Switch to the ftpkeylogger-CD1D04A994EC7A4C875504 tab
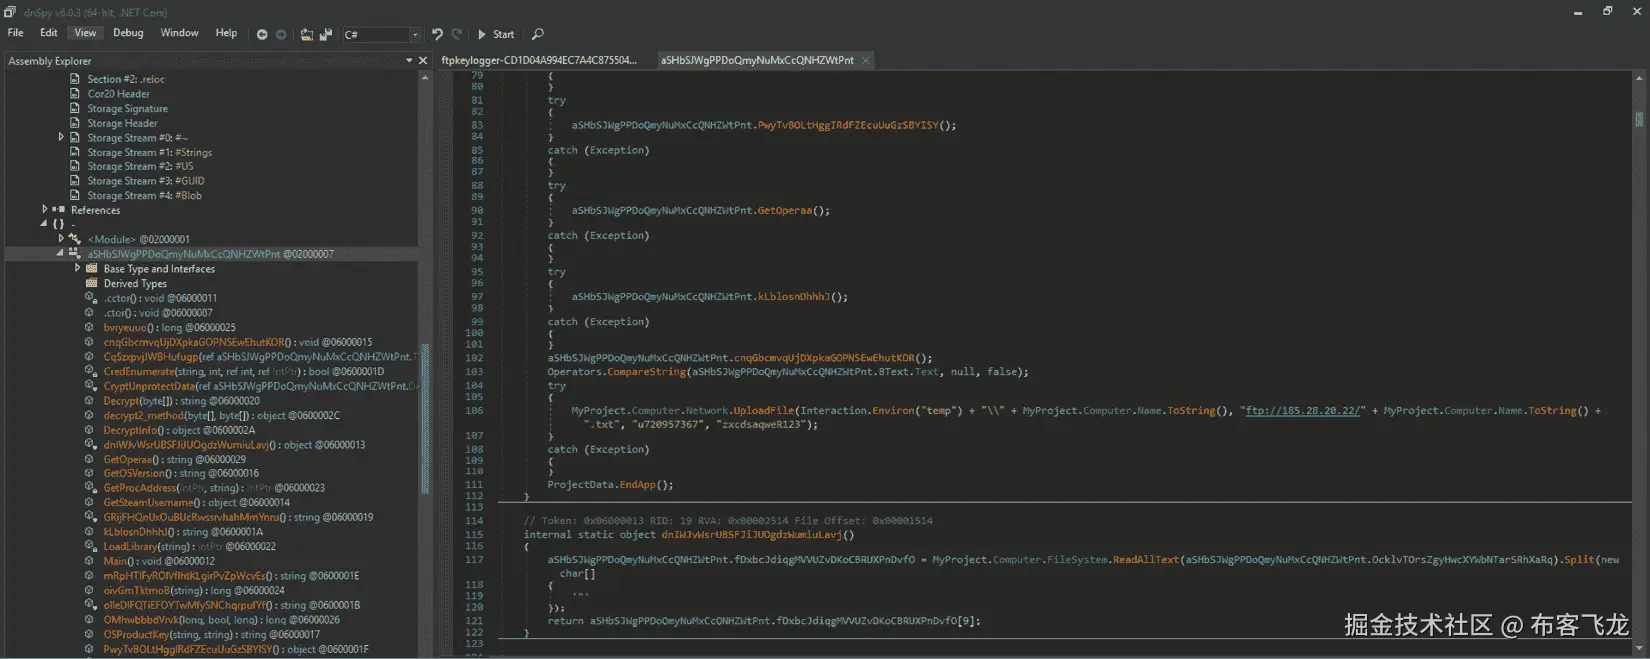This screenshot has height=659, width=1650. click(x=539, y=60)
